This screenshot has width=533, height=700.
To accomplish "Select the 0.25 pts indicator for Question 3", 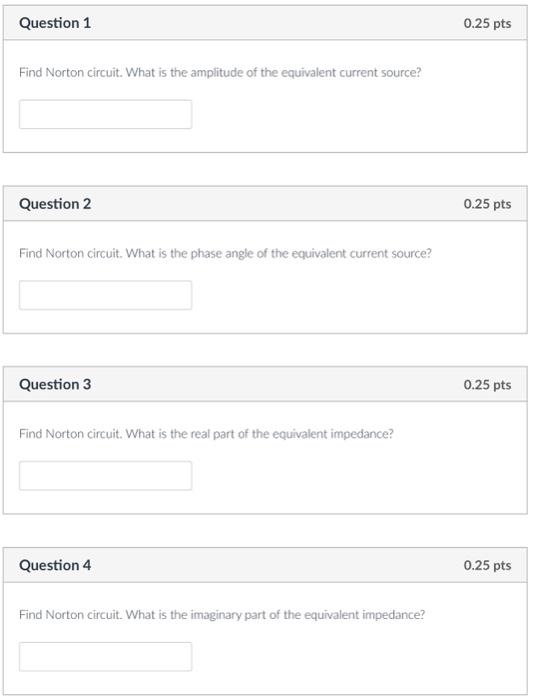I will click(487, 384).
